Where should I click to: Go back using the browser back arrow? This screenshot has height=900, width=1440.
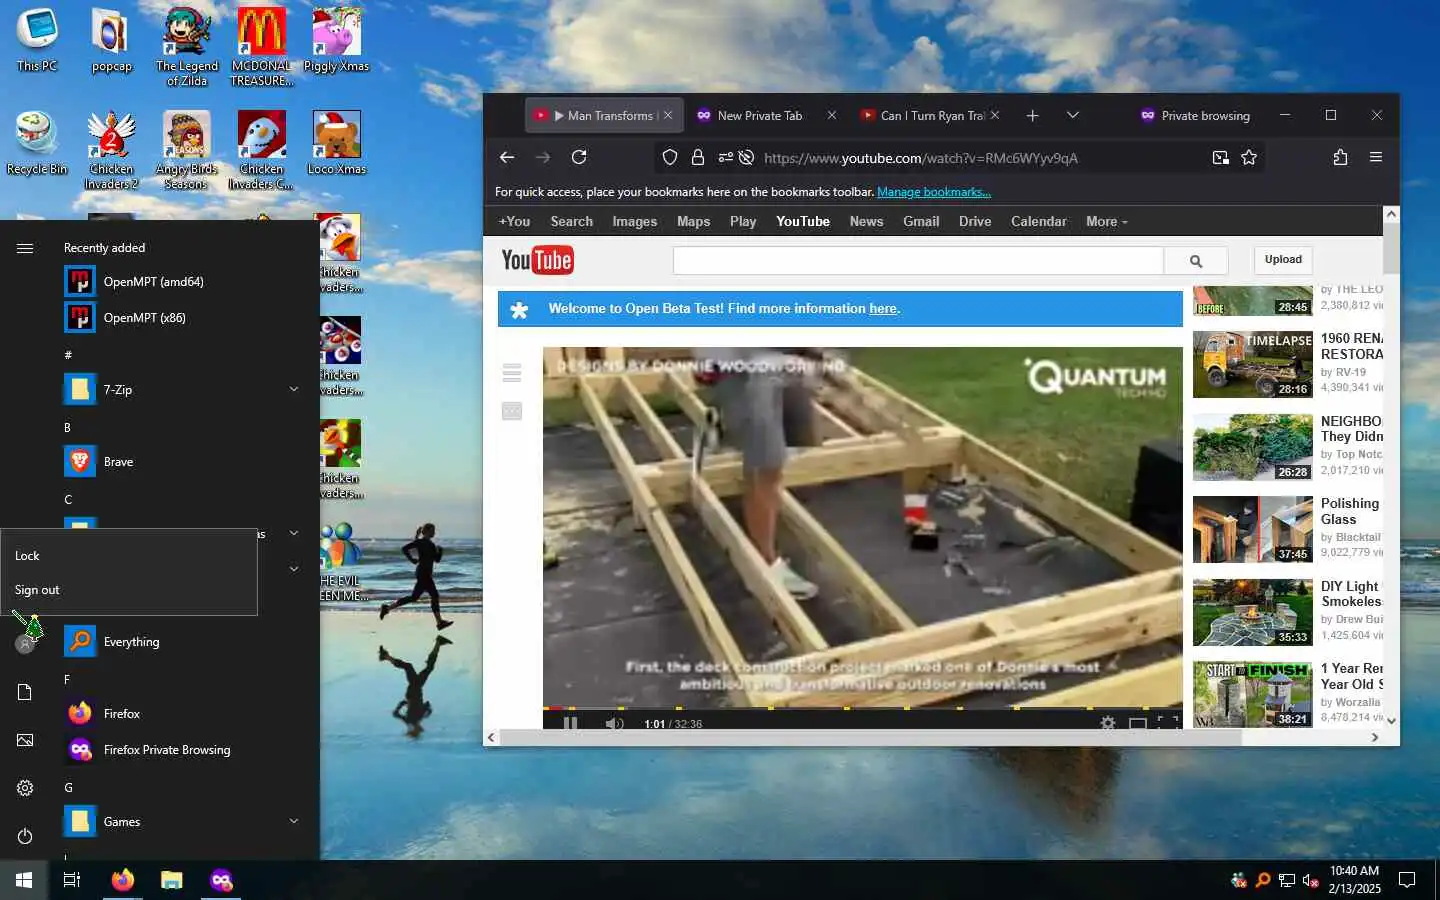507,157
